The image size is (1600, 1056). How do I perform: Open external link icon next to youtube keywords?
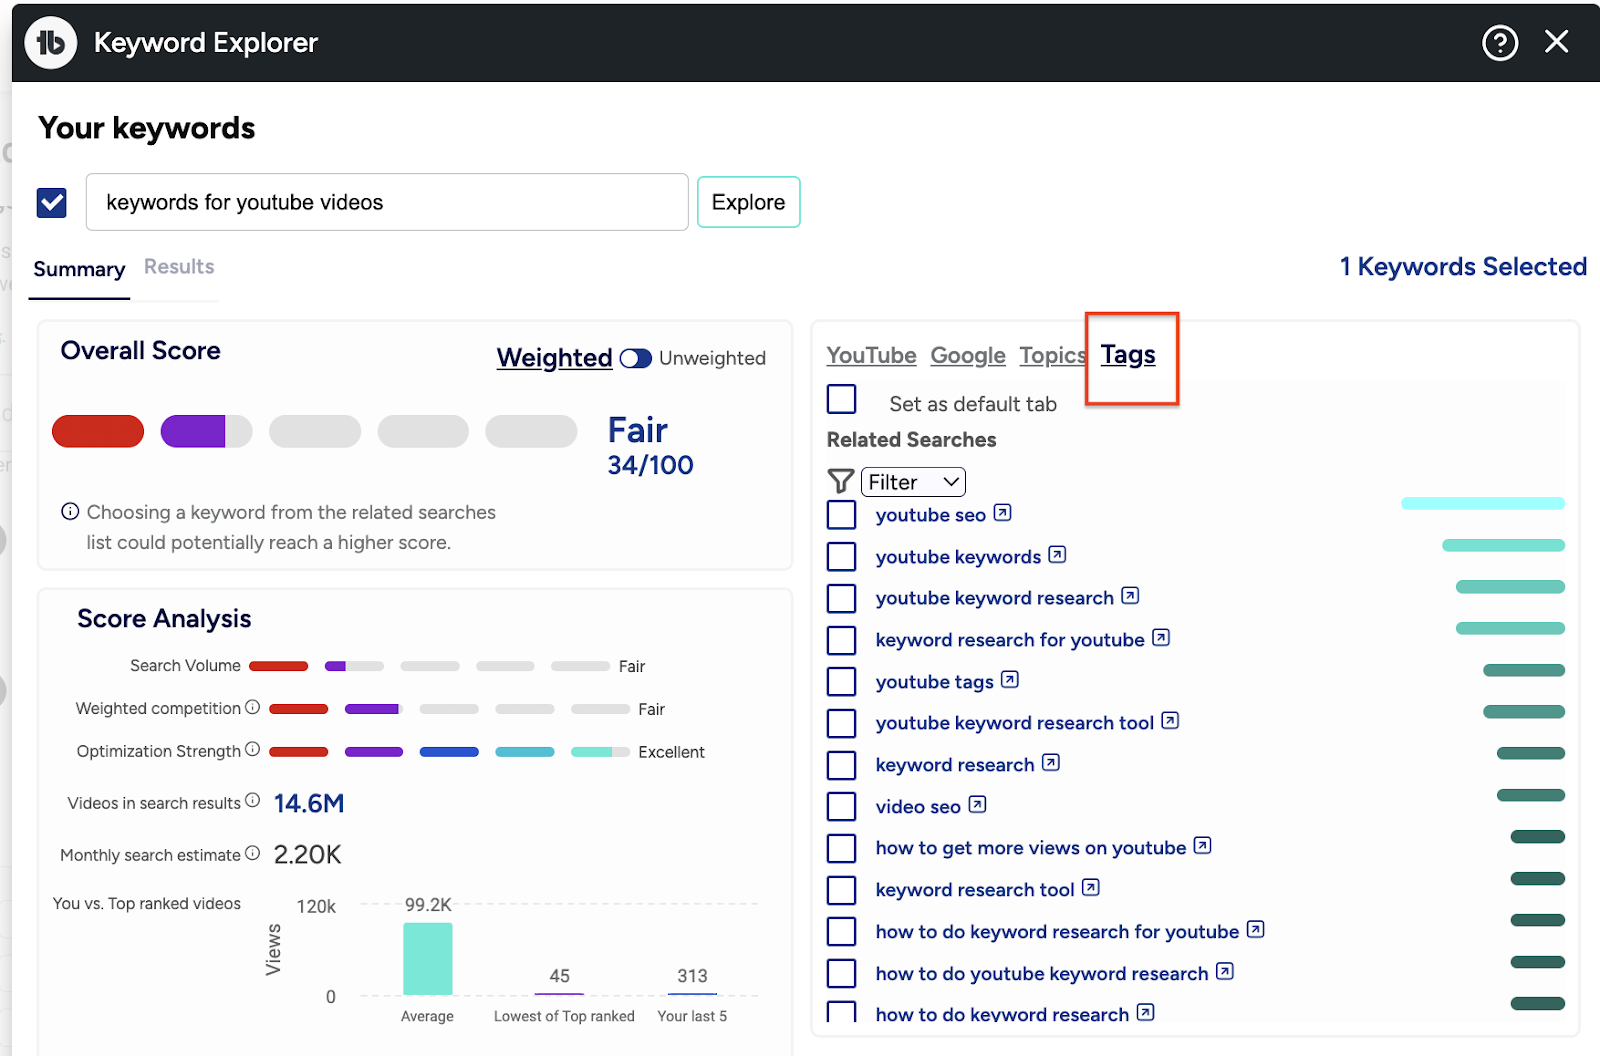(x=1057, y=555)
